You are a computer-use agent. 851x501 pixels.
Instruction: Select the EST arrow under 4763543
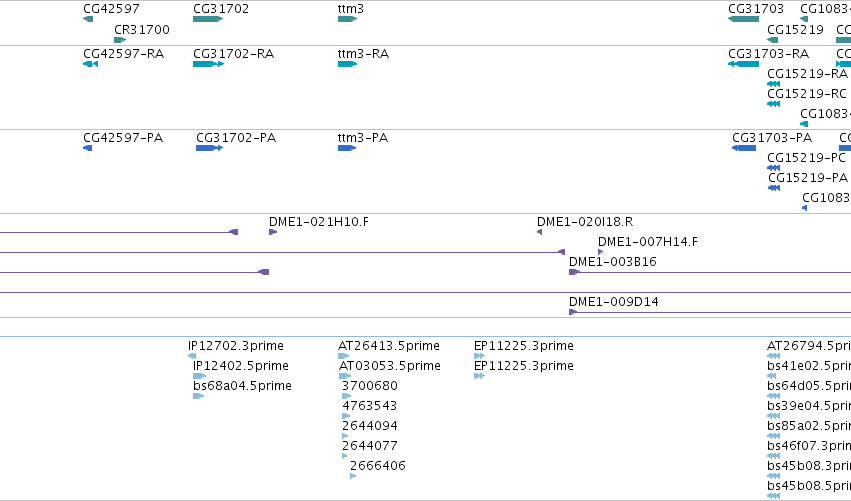(346, 416)
